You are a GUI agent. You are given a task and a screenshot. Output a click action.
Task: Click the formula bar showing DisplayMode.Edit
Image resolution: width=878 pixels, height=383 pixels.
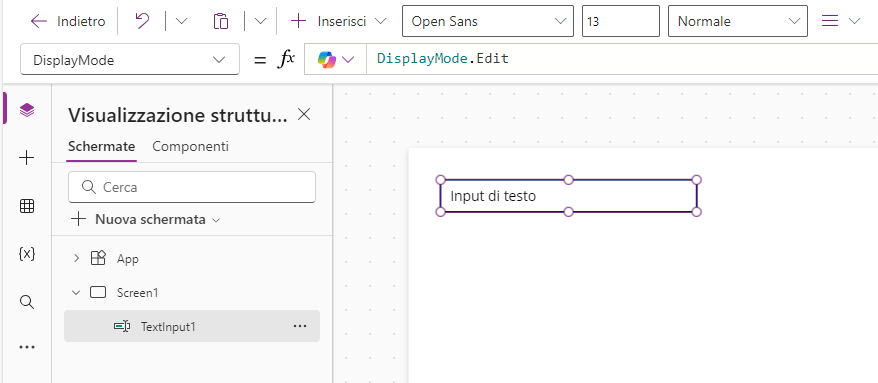[622, 59]
